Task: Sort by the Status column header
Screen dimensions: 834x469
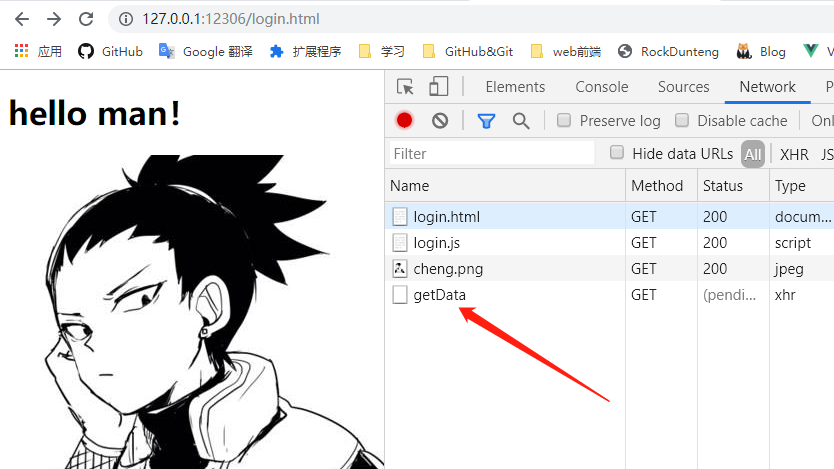Action: click(733, 186)
